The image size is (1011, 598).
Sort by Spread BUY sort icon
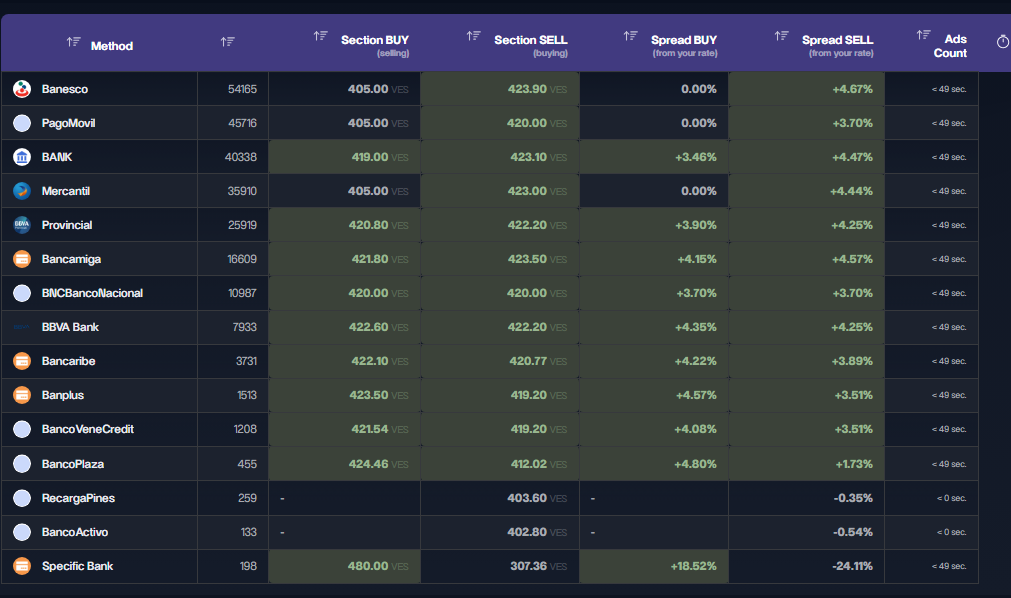click(x=631, y=36)
